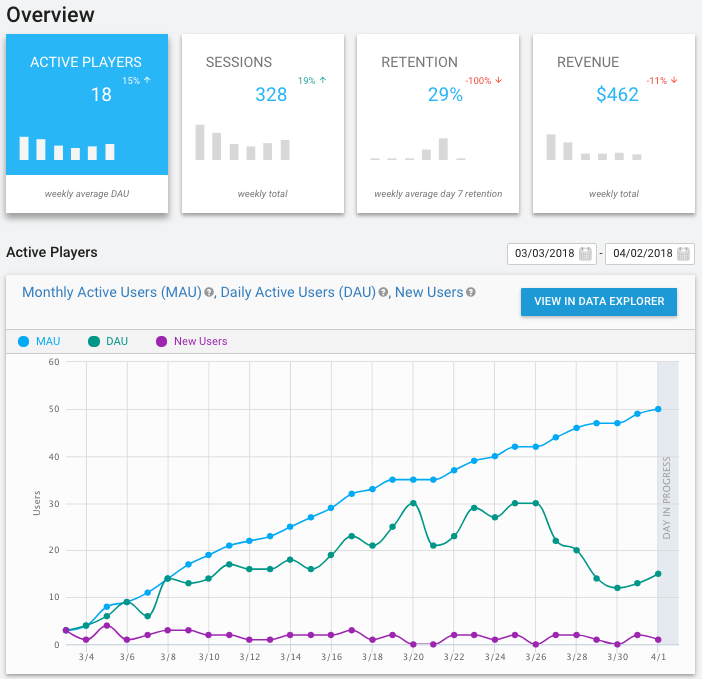Image resolution: width=702 pixels, height=679 pixels.
Task: Open calendar picker for end date
Action: point(684,254)
